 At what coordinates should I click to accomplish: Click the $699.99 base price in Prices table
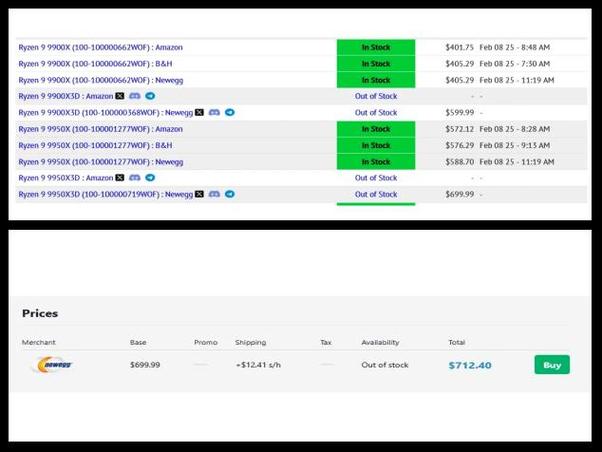[x=145, y=365]
